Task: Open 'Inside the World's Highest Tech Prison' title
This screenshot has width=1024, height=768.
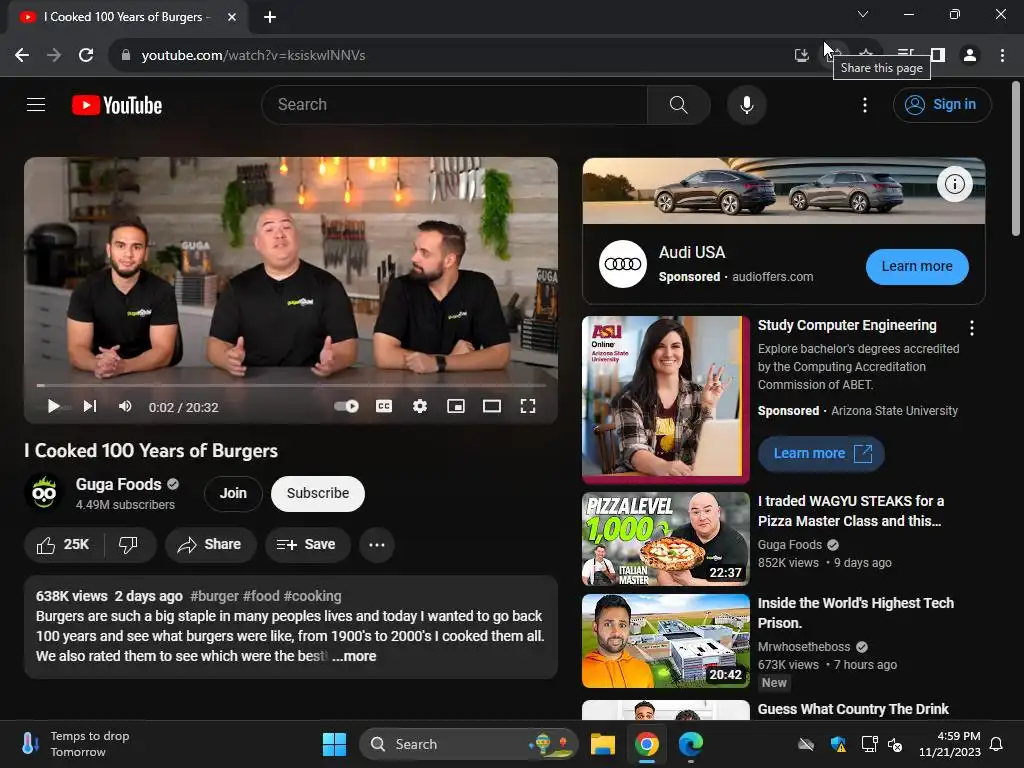Action: (856, 613)
